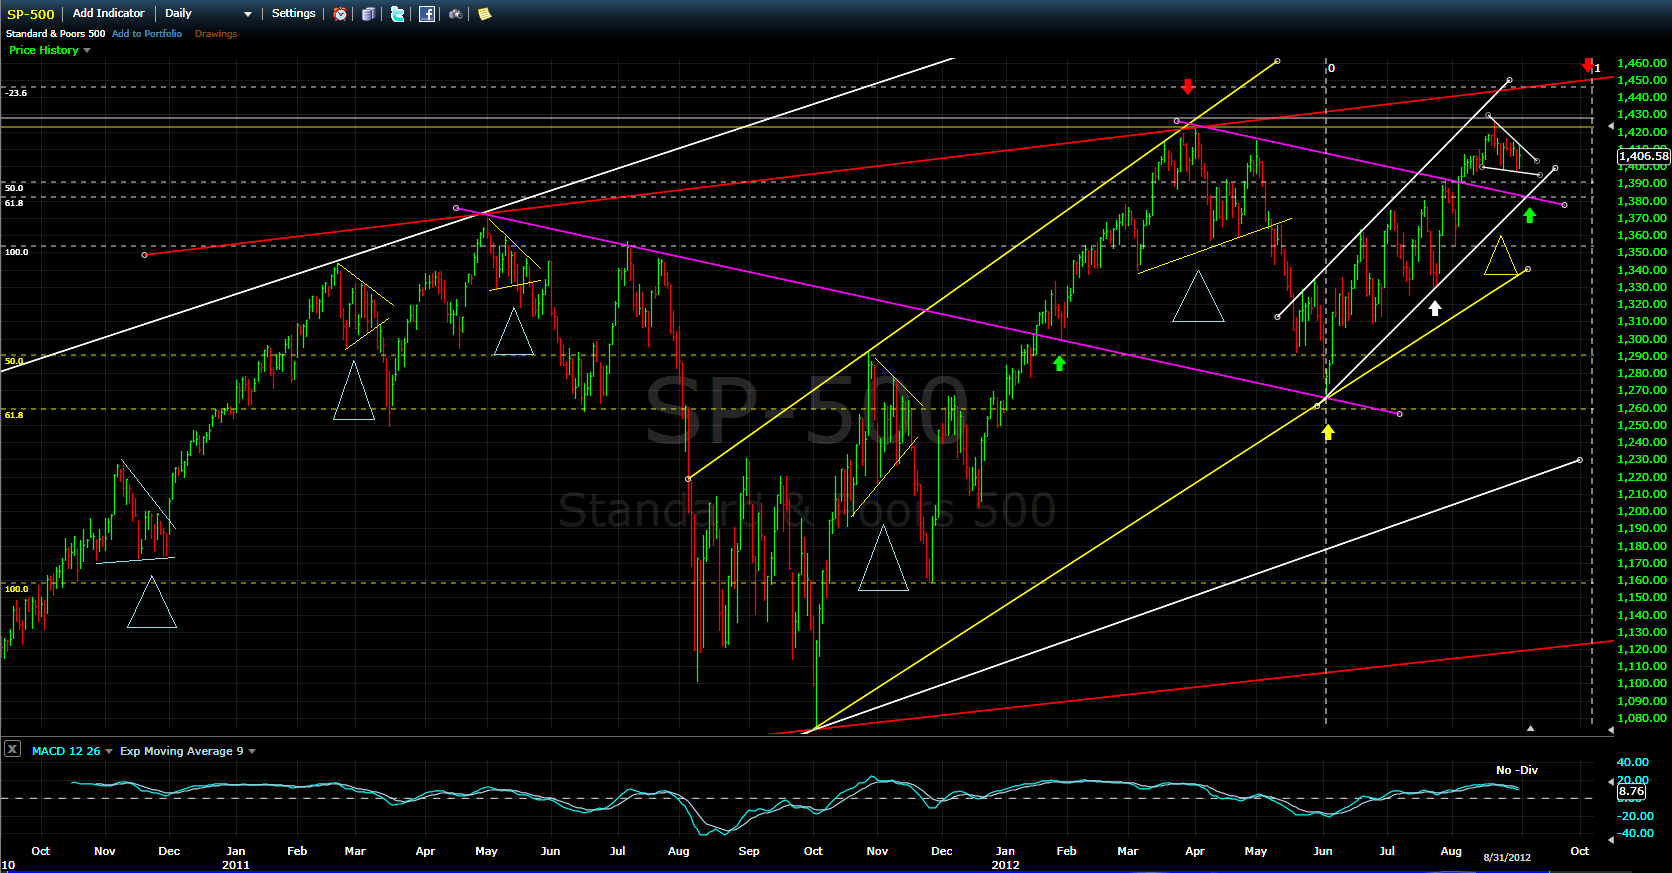
Task: Click the yellow 100.0 Fibonacci label
Action: [x=17, y=589]
